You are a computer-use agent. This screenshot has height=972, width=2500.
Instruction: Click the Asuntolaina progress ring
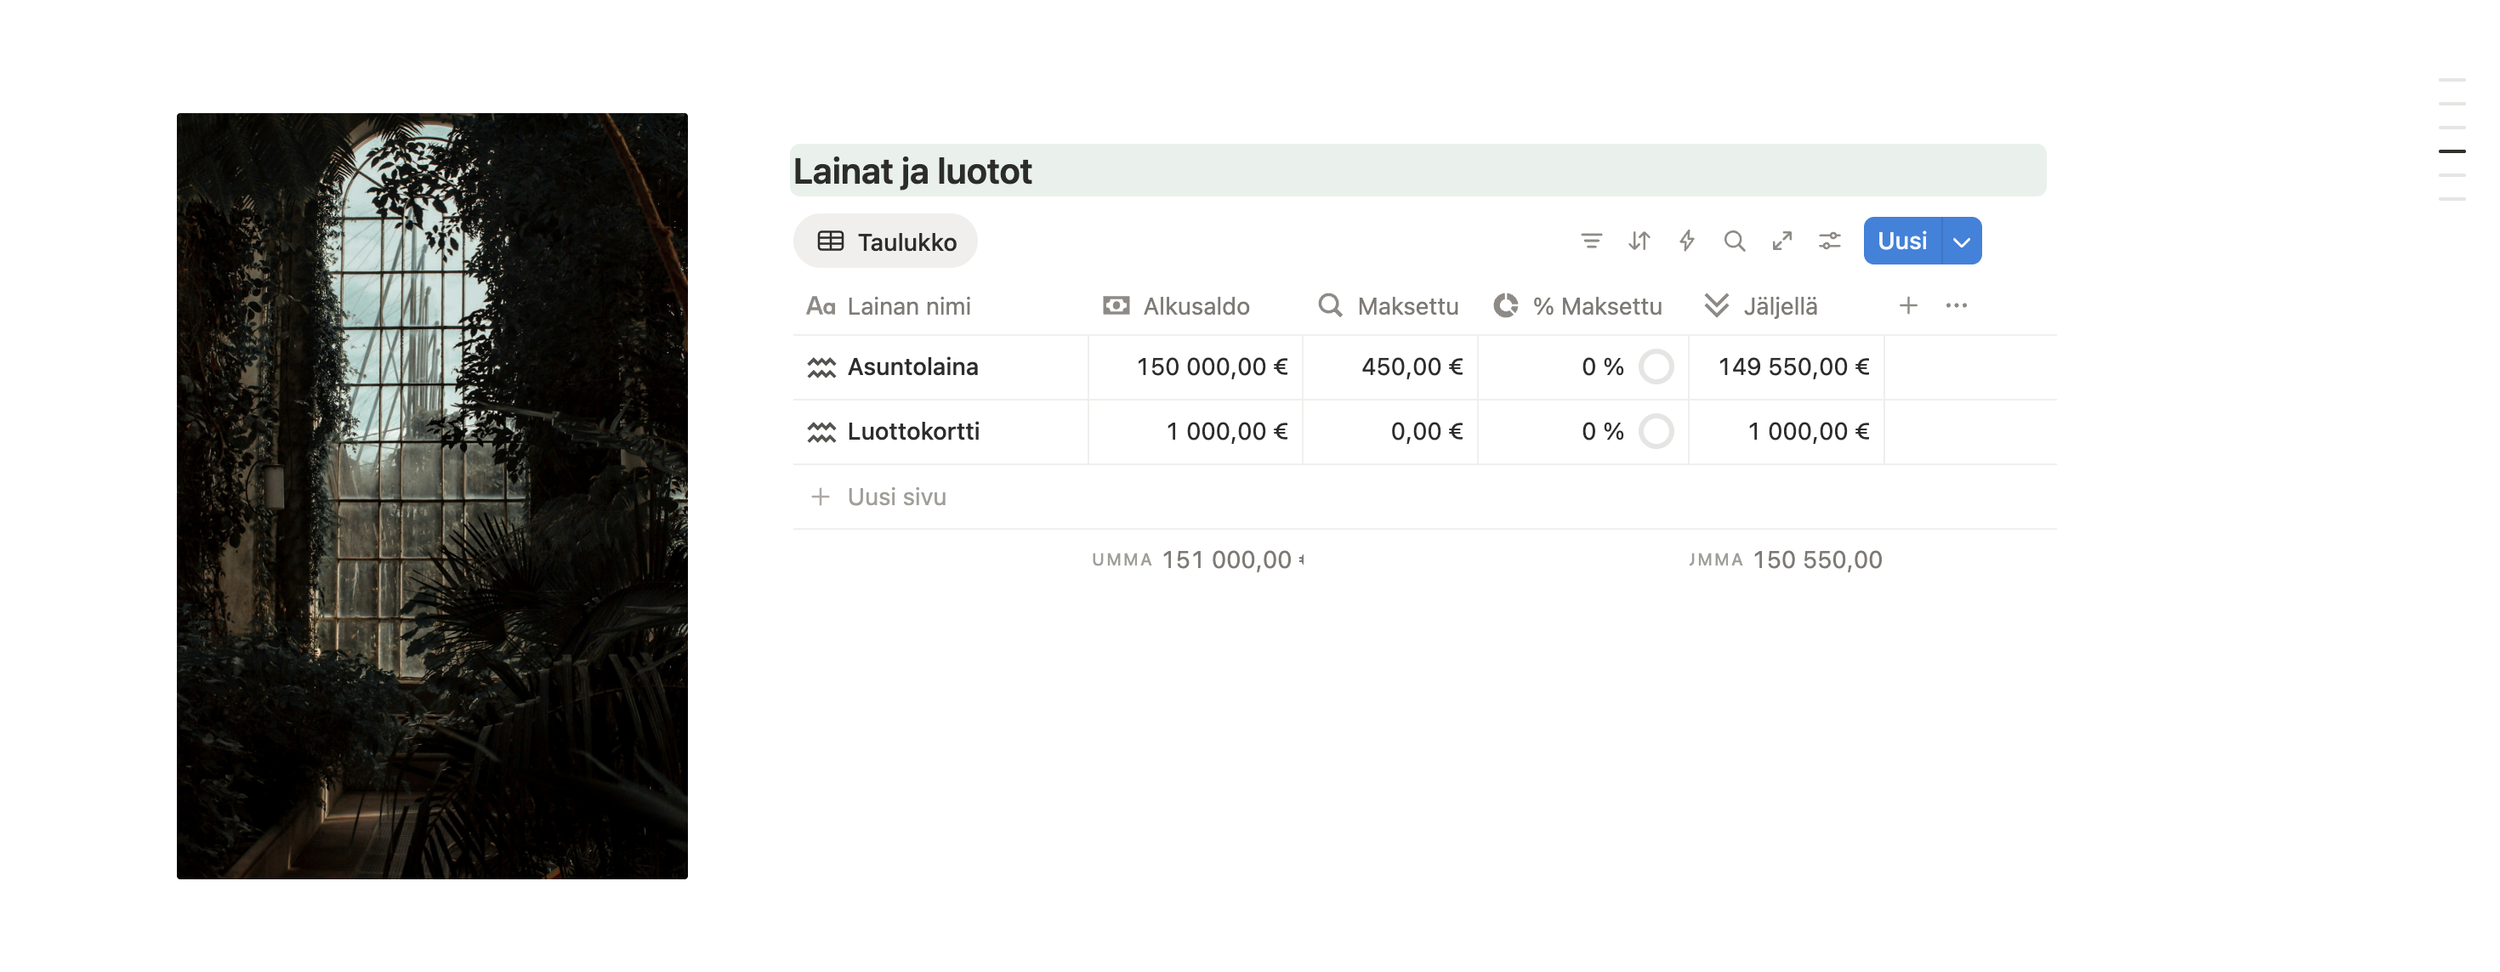click(1656, 367)
